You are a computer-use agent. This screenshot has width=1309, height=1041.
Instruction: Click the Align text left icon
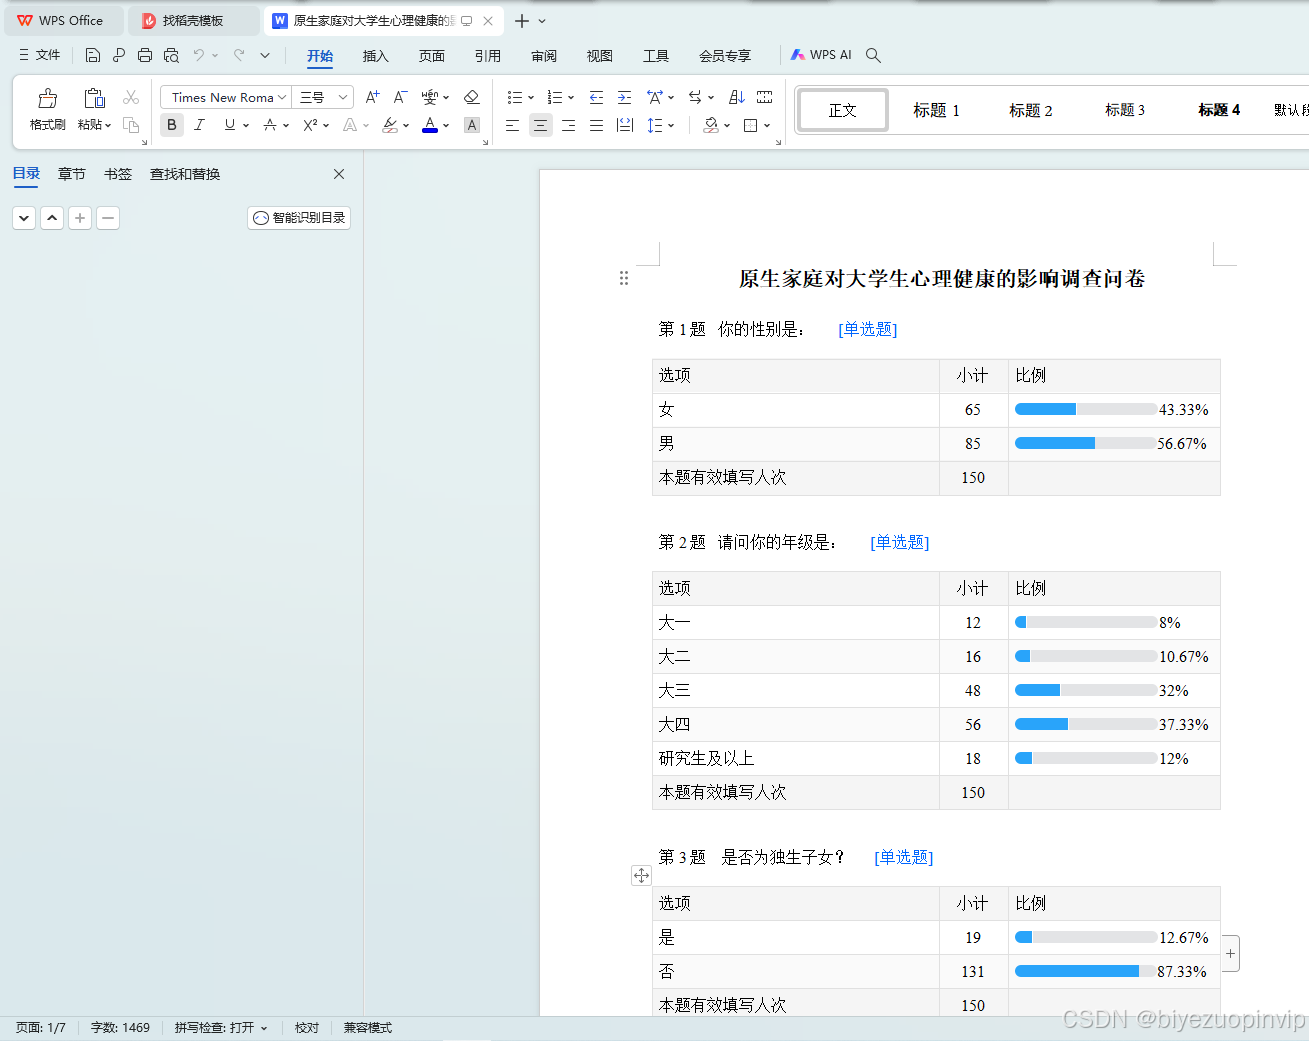[512, 125]
